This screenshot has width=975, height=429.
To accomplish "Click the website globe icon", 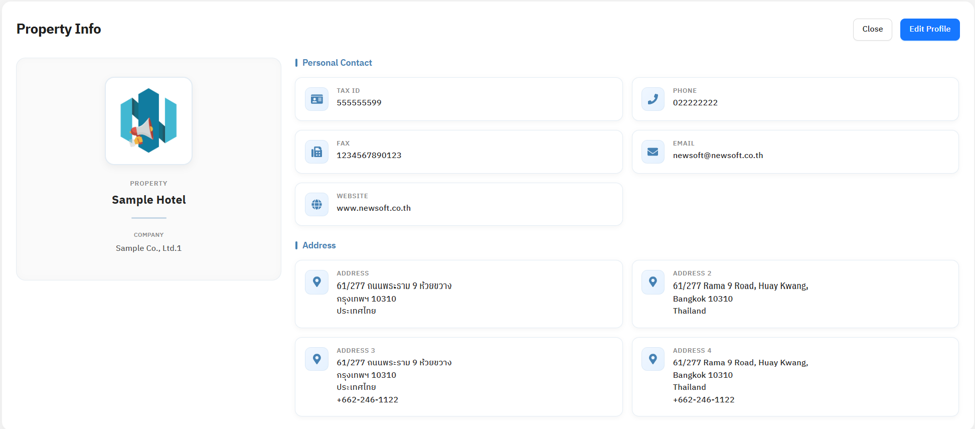I will pyautogui.click(x=317, y=204).
